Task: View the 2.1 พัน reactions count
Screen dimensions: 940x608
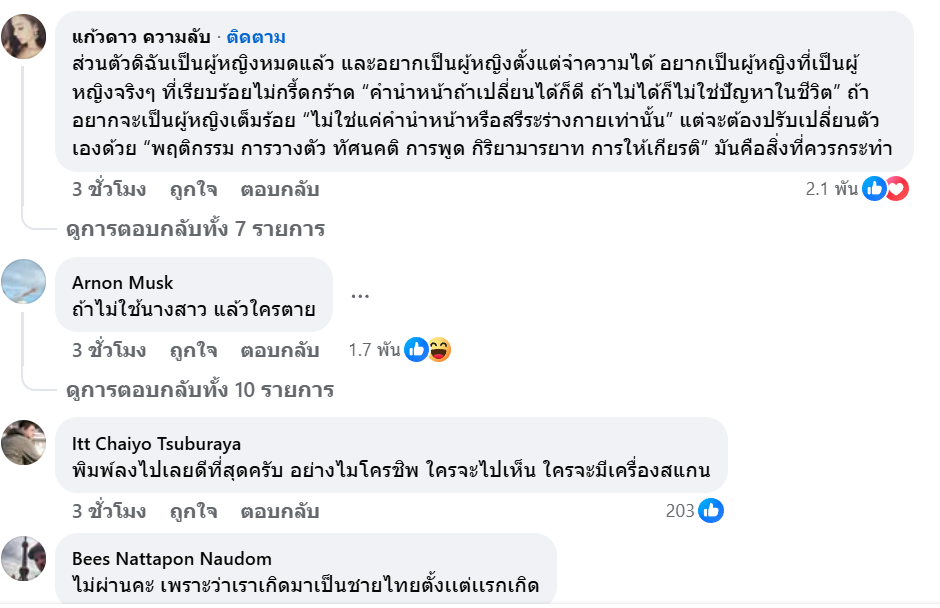Action: coord(832,189)
